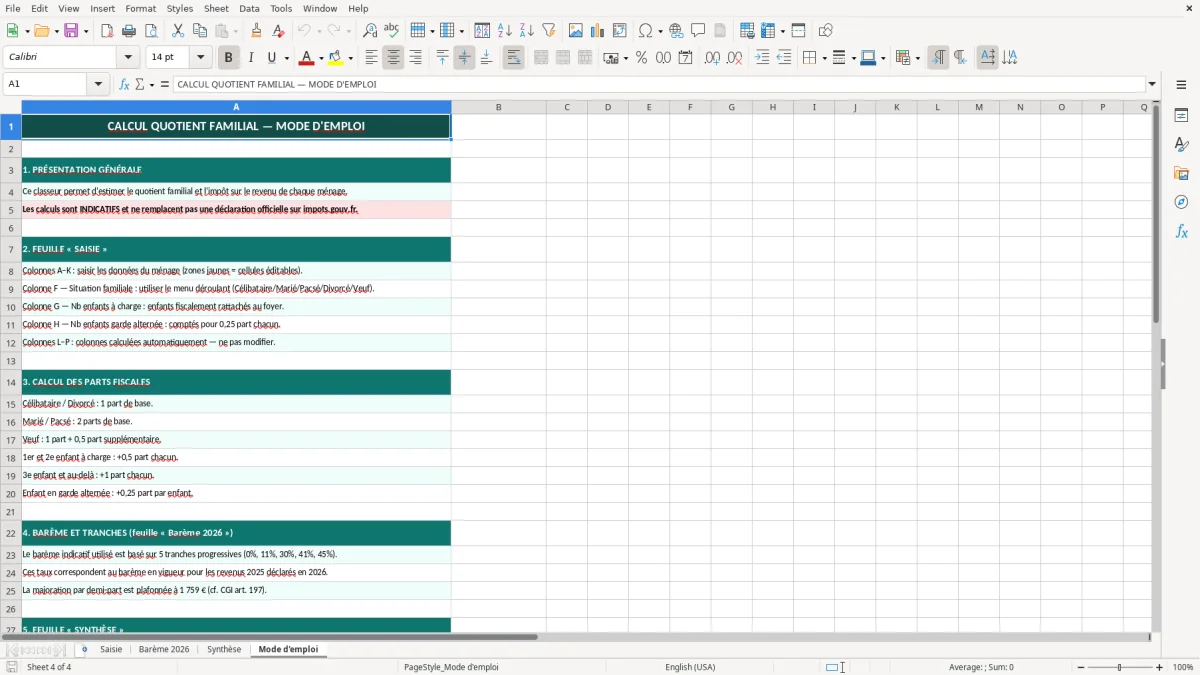This screenshot has height=675, width=1200.
Task: Click zoom out minus button
Action: tap(1081, 667)
